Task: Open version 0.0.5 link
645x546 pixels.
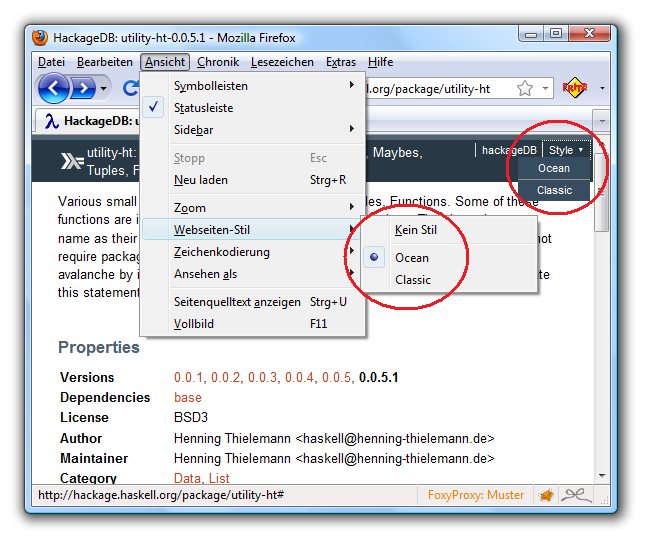Action: 336,377
